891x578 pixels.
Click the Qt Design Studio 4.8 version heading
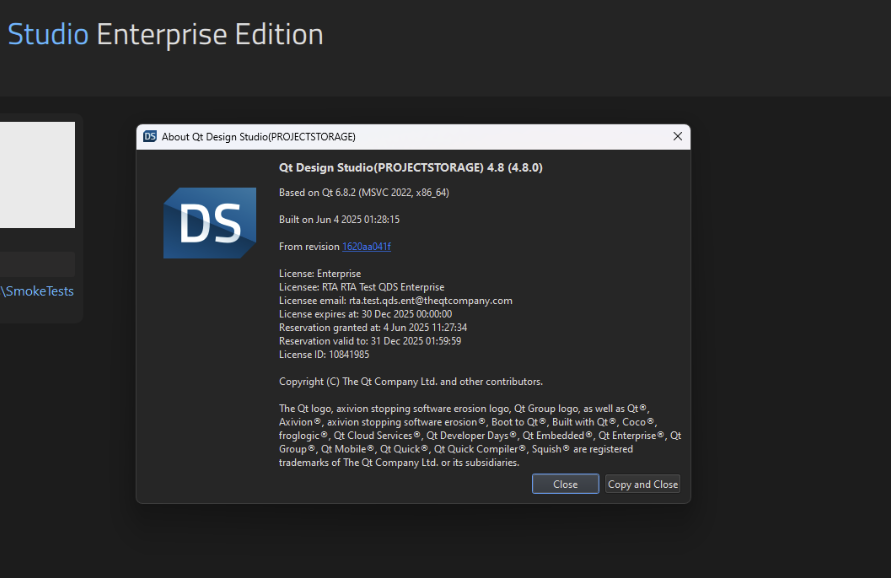(410, 168)
